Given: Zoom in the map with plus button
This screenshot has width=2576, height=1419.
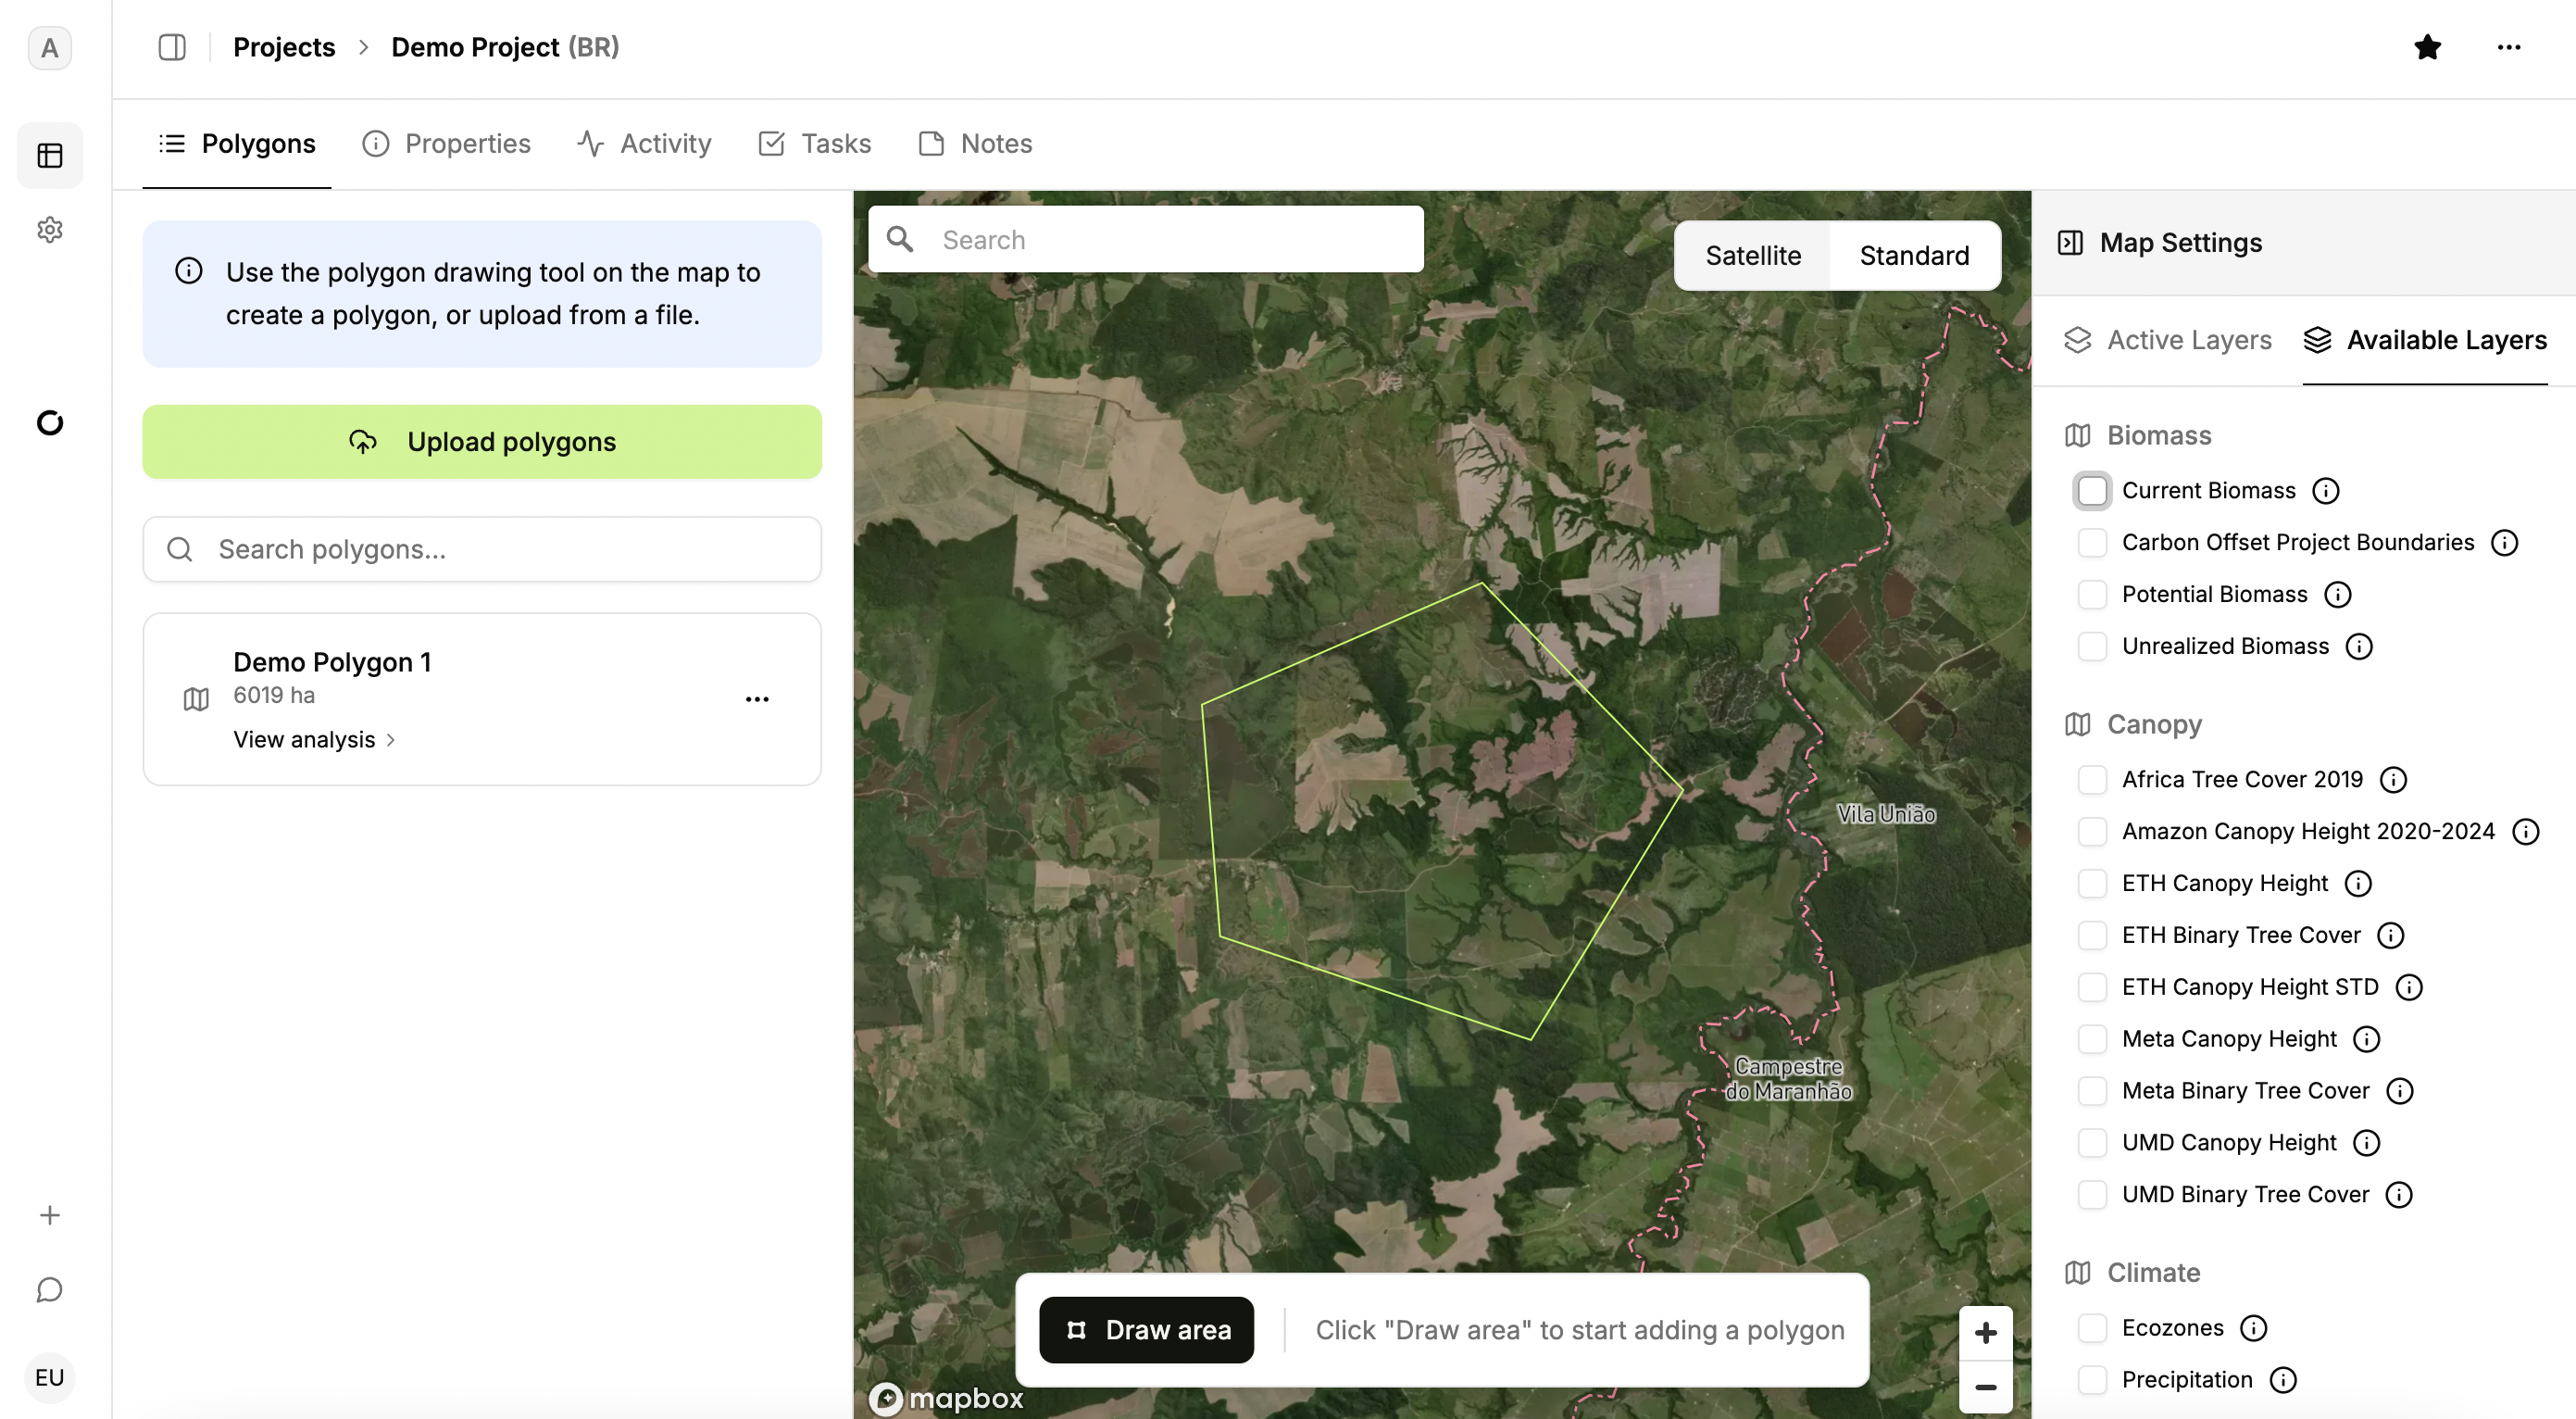Looking at the screenshot, I should coord(1985,1332).
